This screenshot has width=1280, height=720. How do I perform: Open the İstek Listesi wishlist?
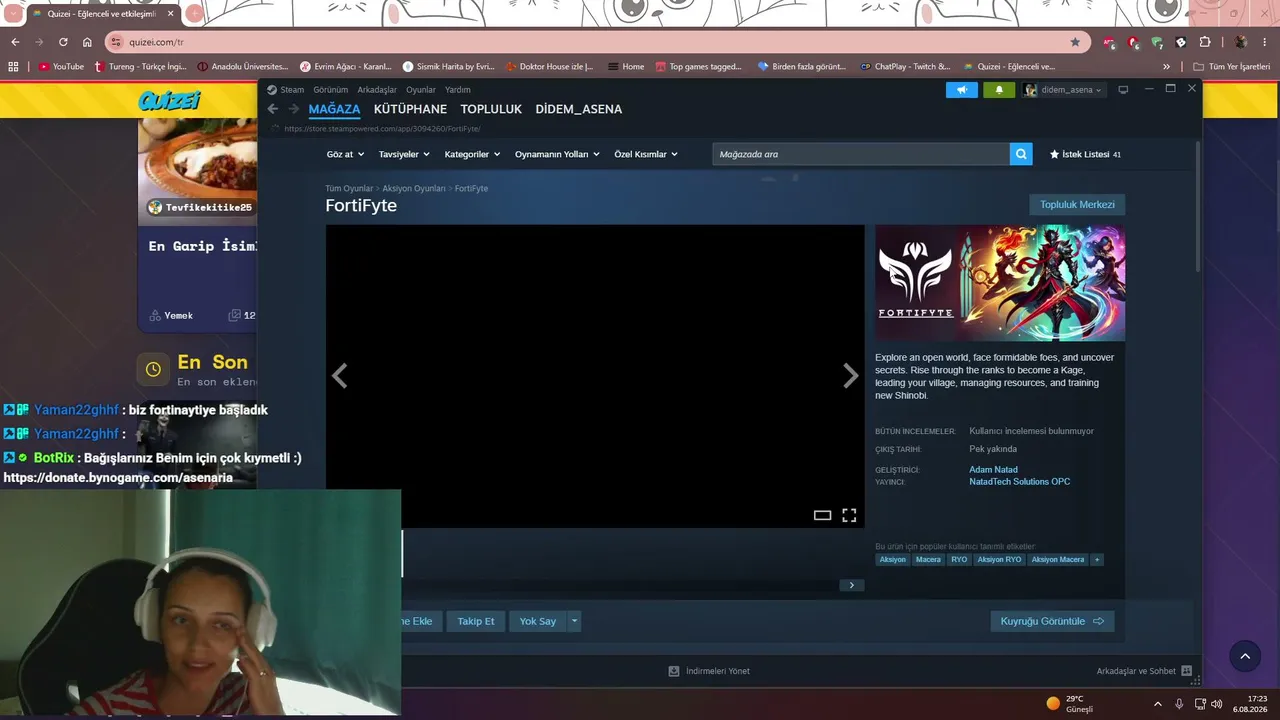click(1085, 154)
